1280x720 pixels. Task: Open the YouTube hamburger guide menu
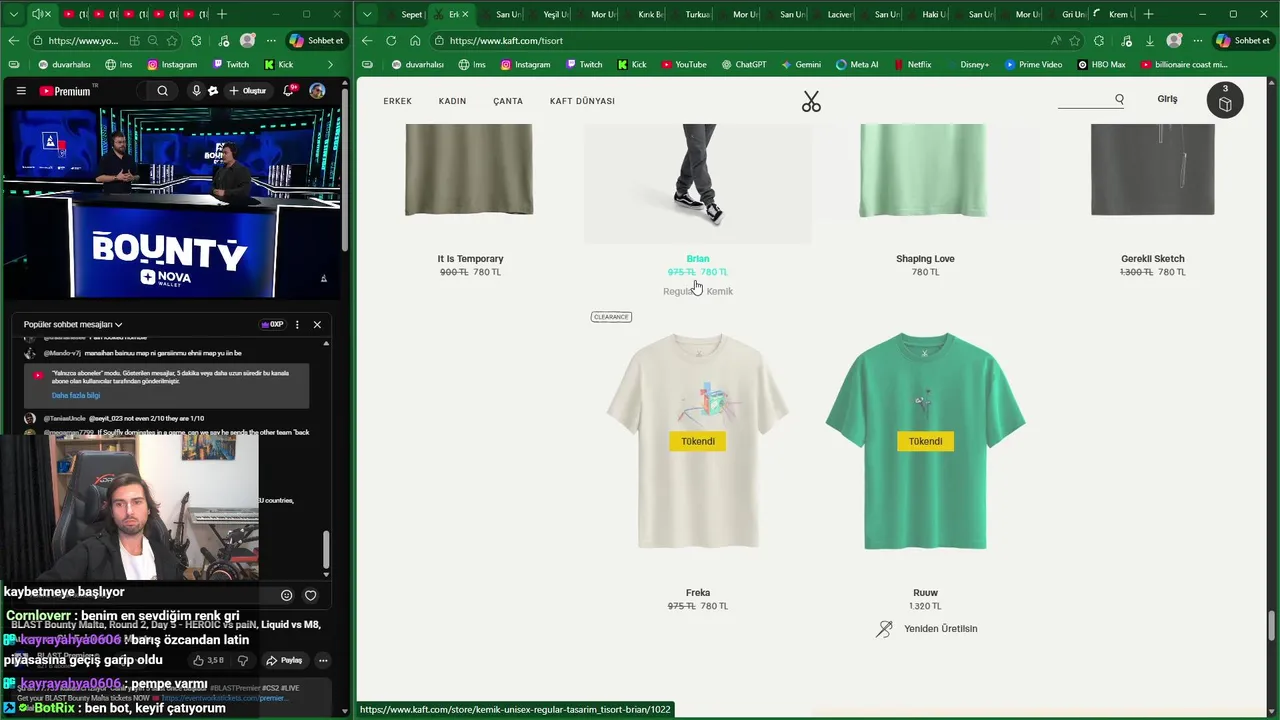coord(21,91)
